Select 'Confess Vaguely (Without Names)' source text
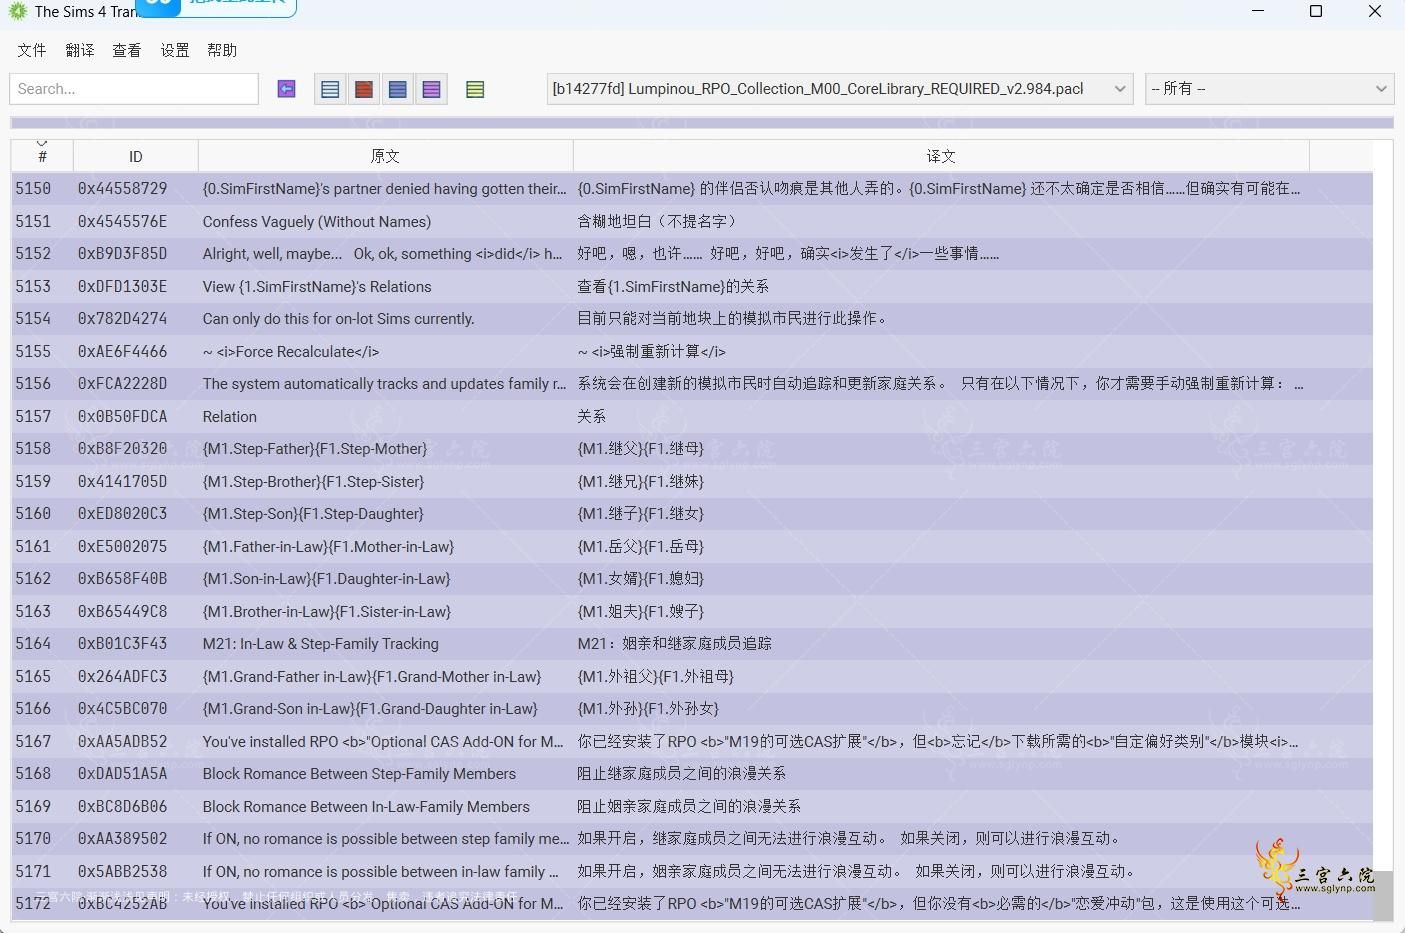This screenshot has width=1405, height=933. click(317, 221)
